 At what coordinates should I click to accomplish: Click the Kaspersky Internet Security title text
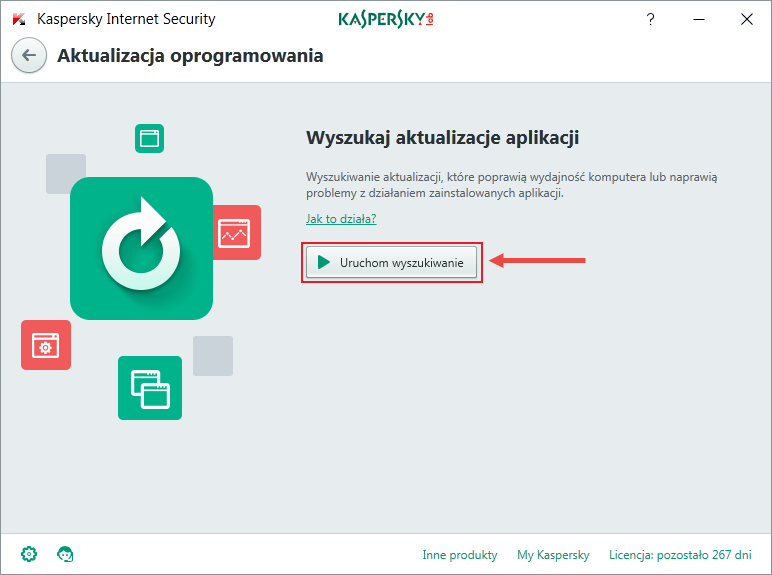tap(126, 19)
